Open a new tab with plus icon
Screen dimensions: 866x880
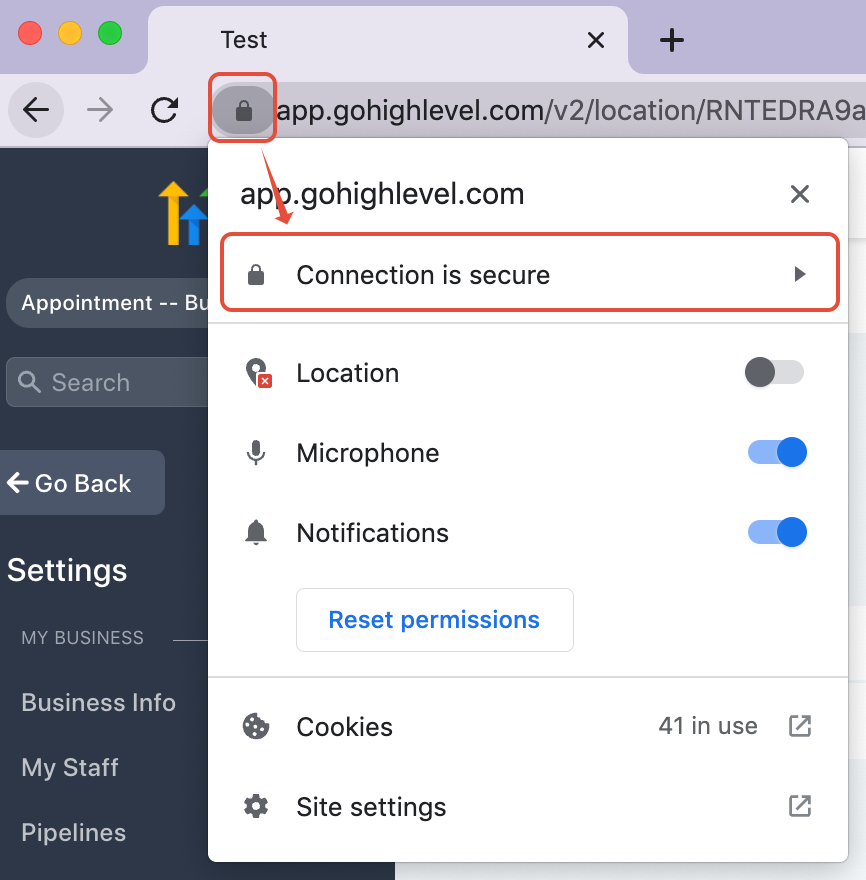coord(671,40)
